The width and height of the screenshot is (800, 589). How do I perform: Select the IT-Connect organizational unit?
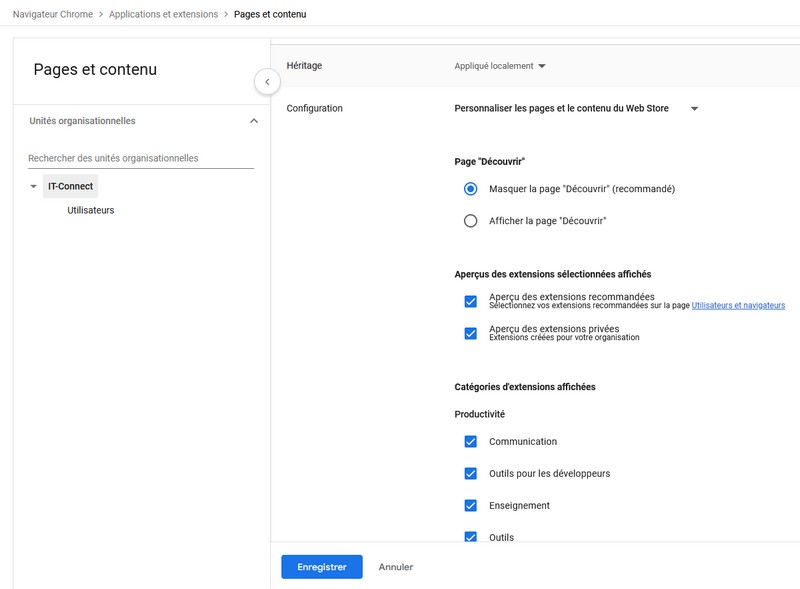[x=71, y=187]
